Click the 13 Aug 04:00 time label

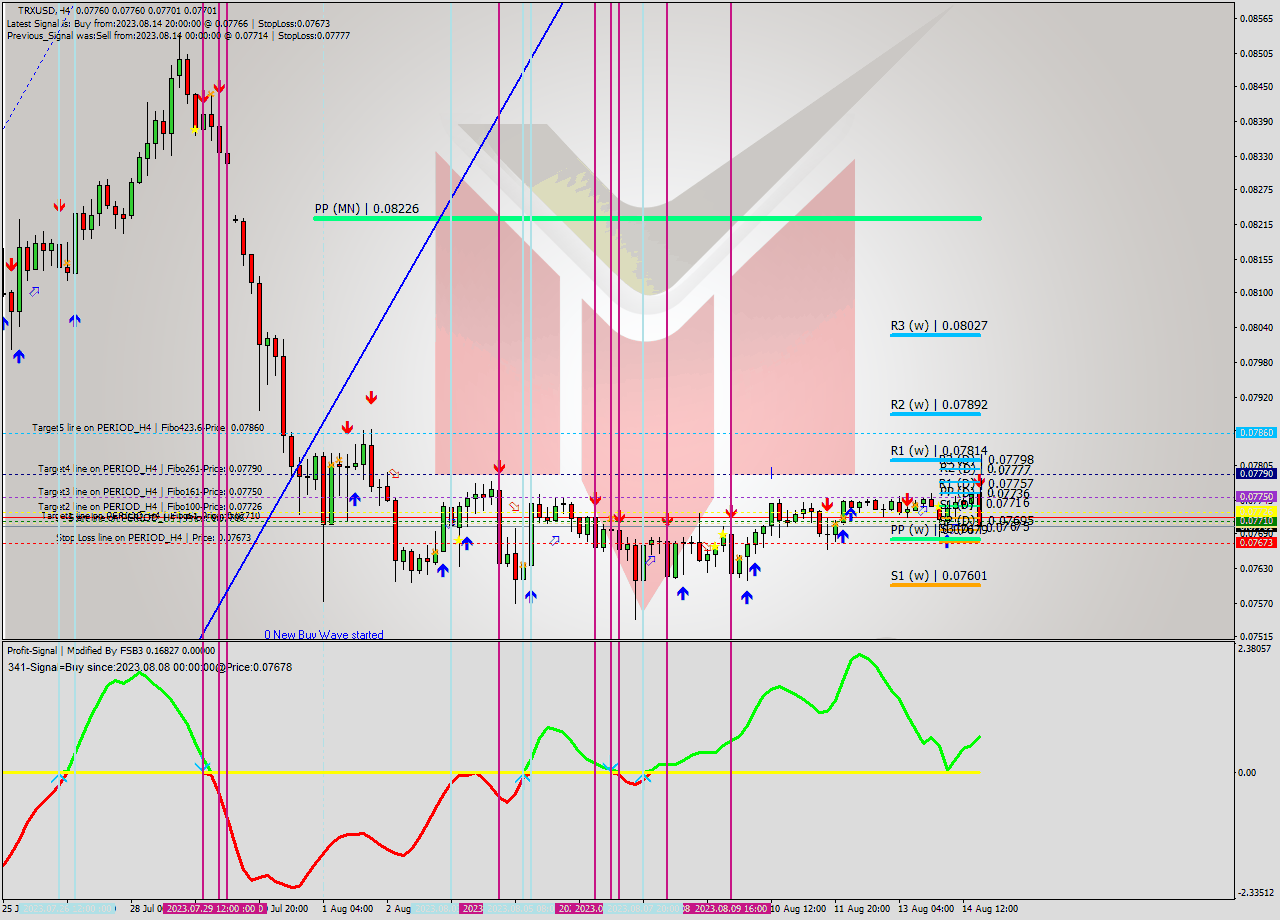point(925,909)
